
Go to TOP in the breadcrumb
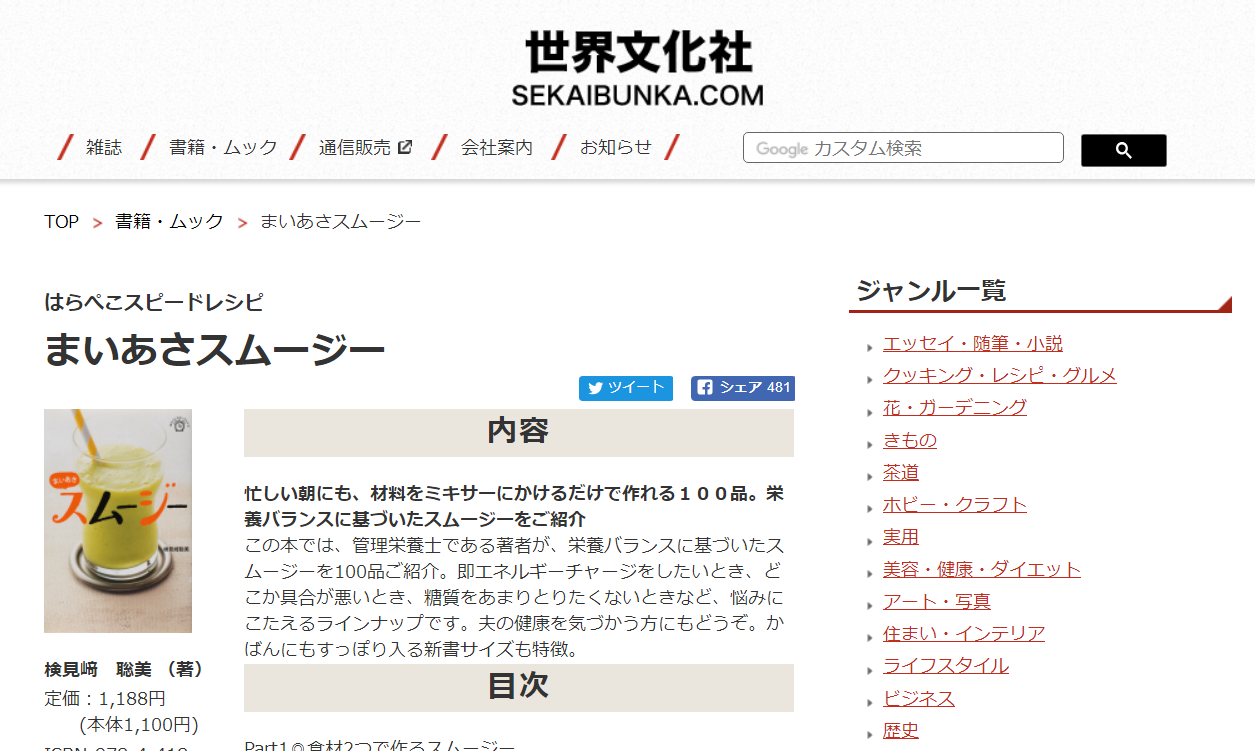(61, 222)
